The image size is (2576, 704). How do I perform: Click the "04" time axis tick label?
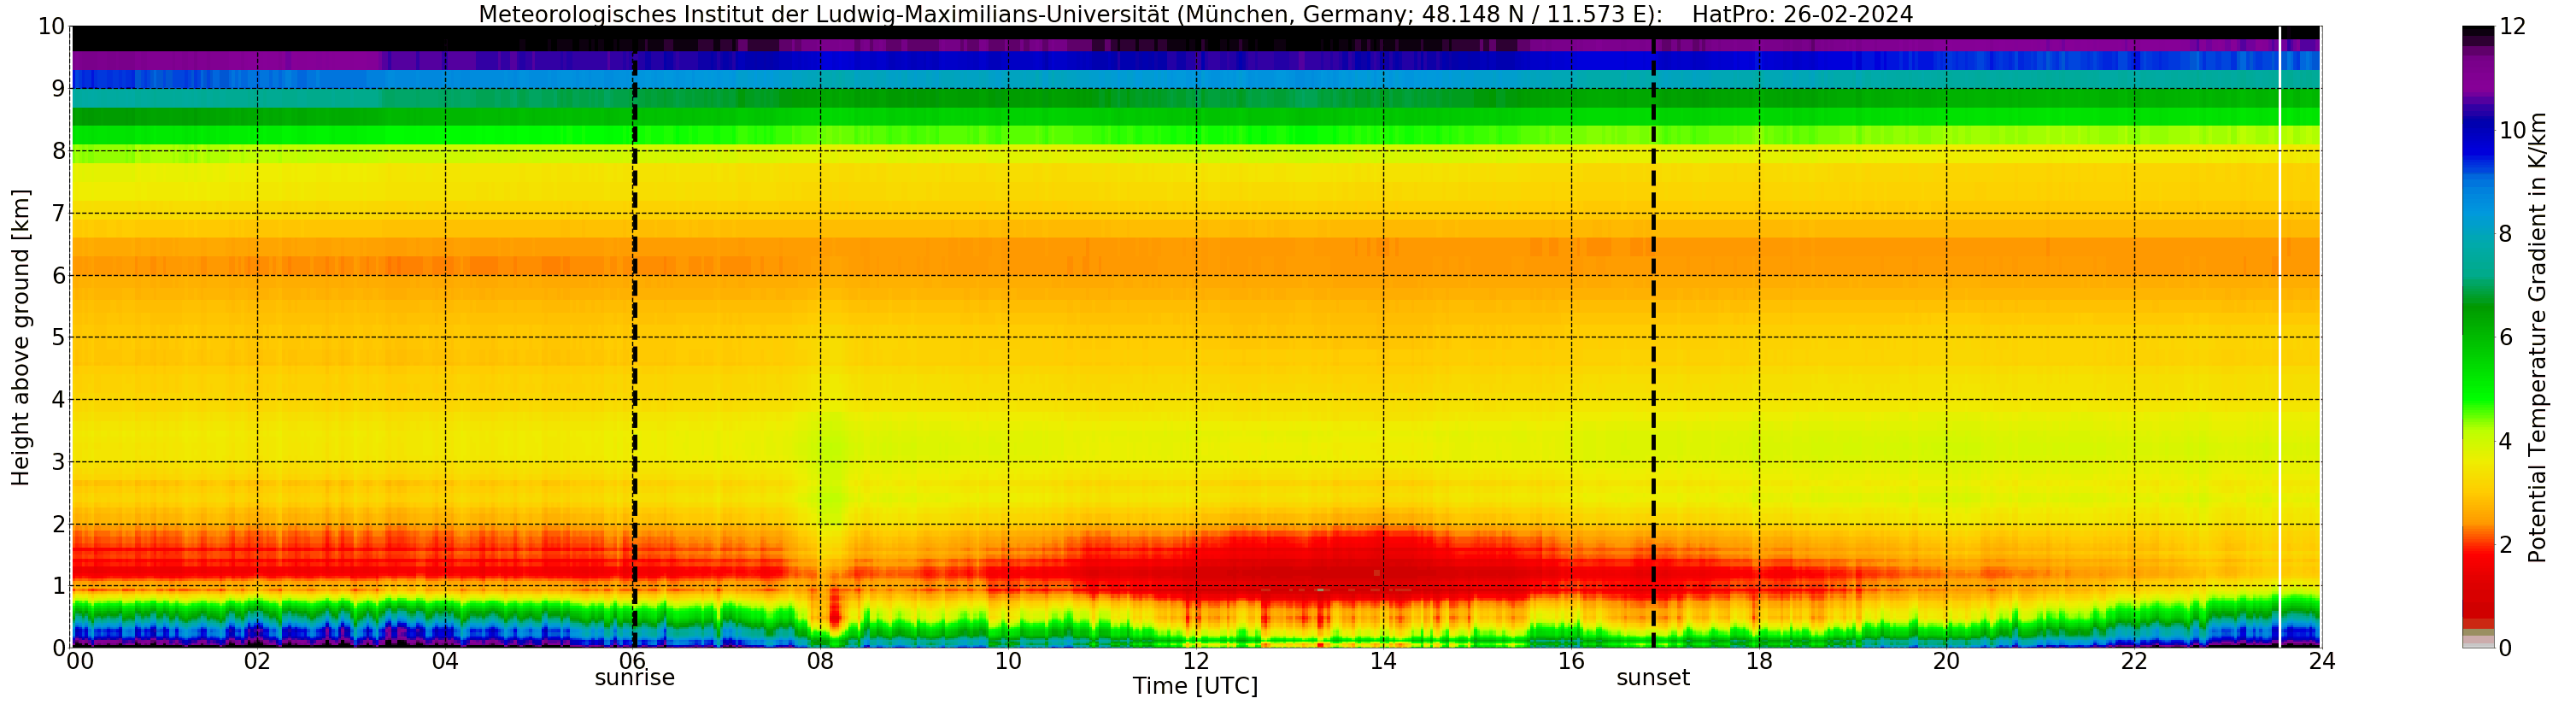click(x=445, y=661)
